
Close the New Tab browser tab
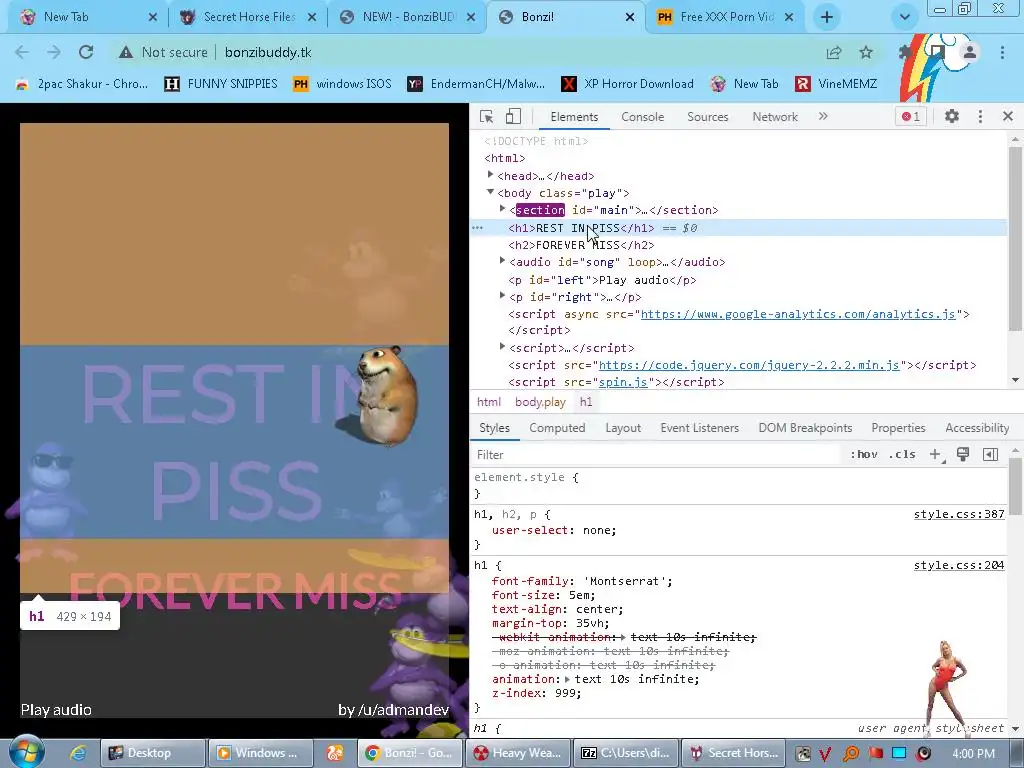(153, 17)
